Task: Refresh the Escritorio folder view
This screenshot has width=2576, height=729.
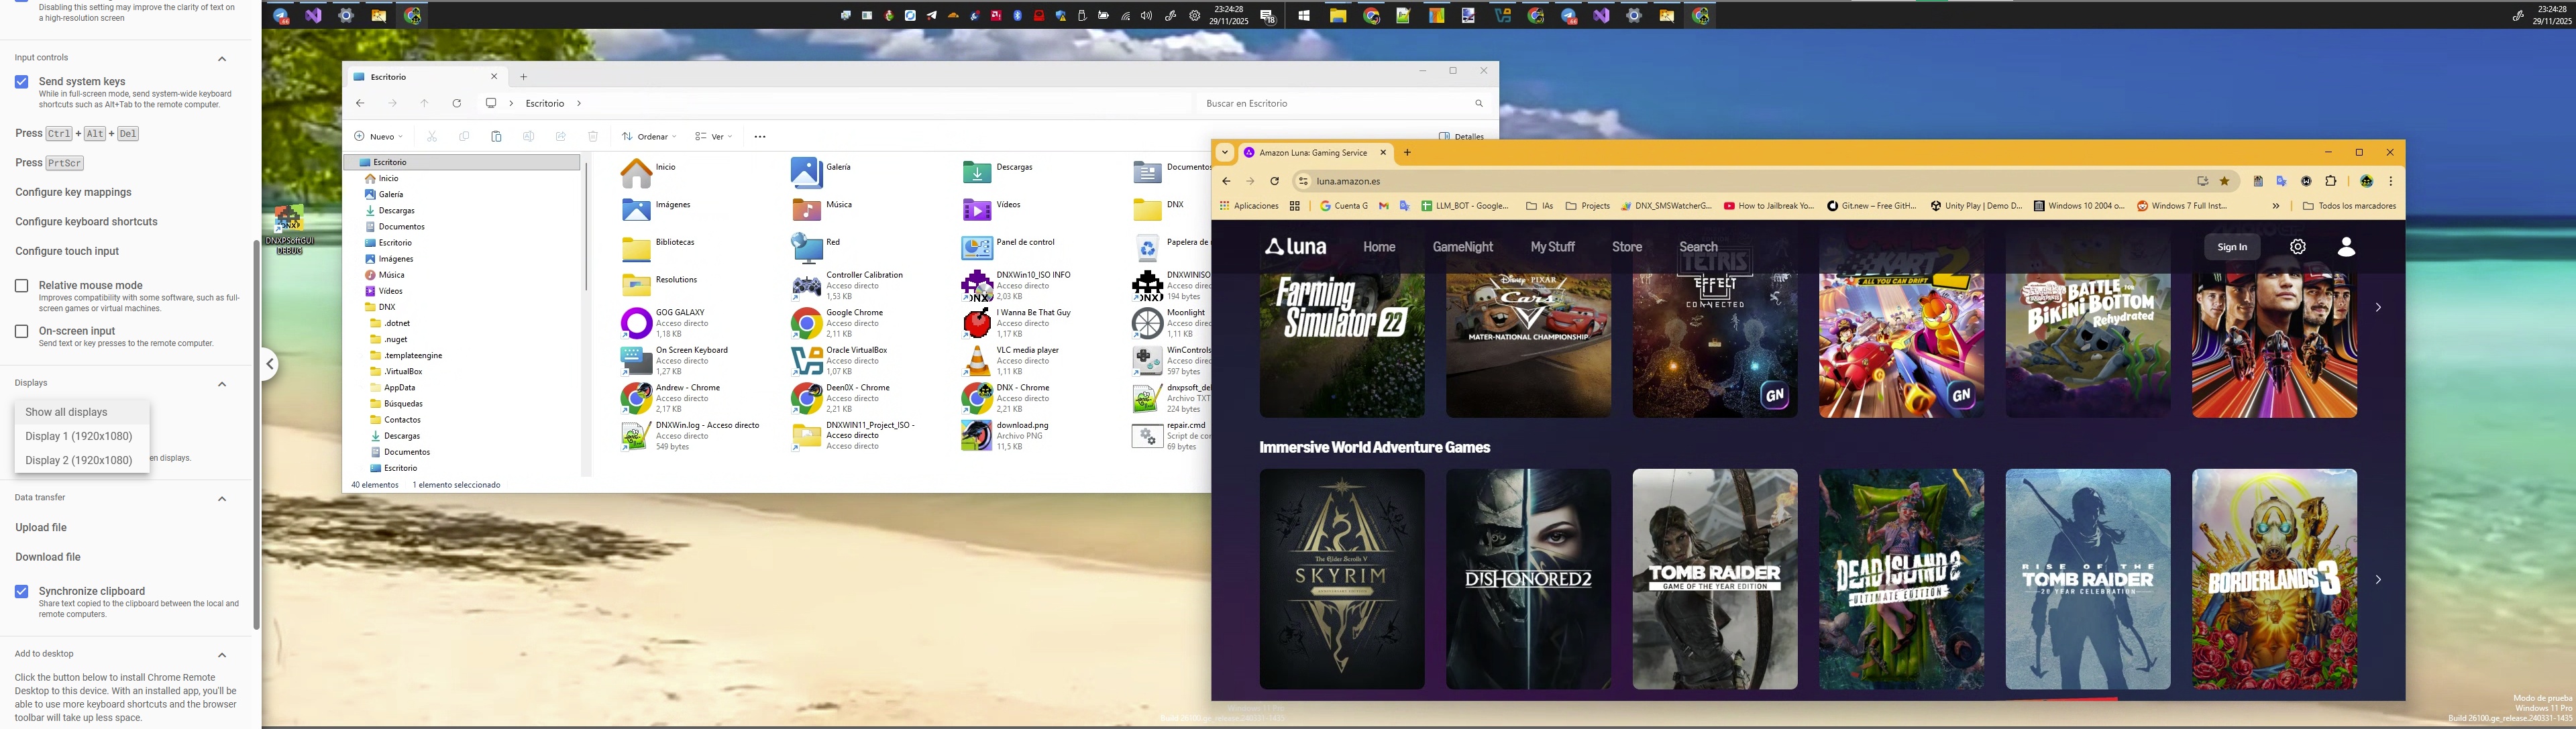Action: pos(457,103)
